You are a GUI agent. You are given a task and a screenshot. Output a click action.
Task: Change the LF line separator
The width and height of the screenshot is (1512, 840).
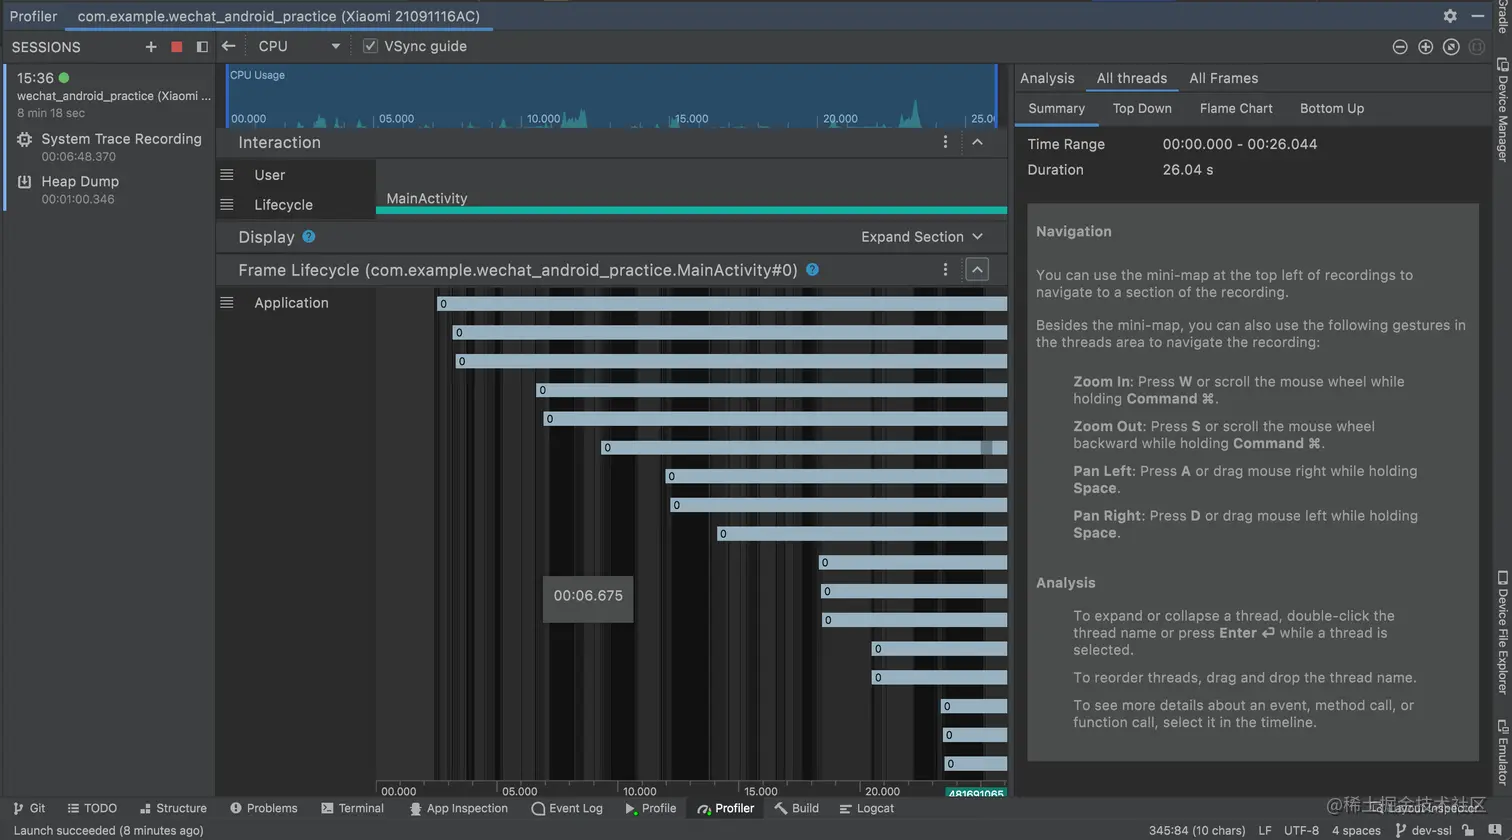[x=1265, y=830]
